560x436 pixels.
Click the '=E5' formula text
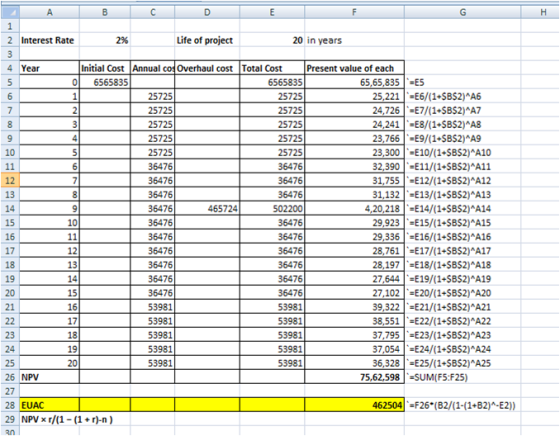click(415, 82)
